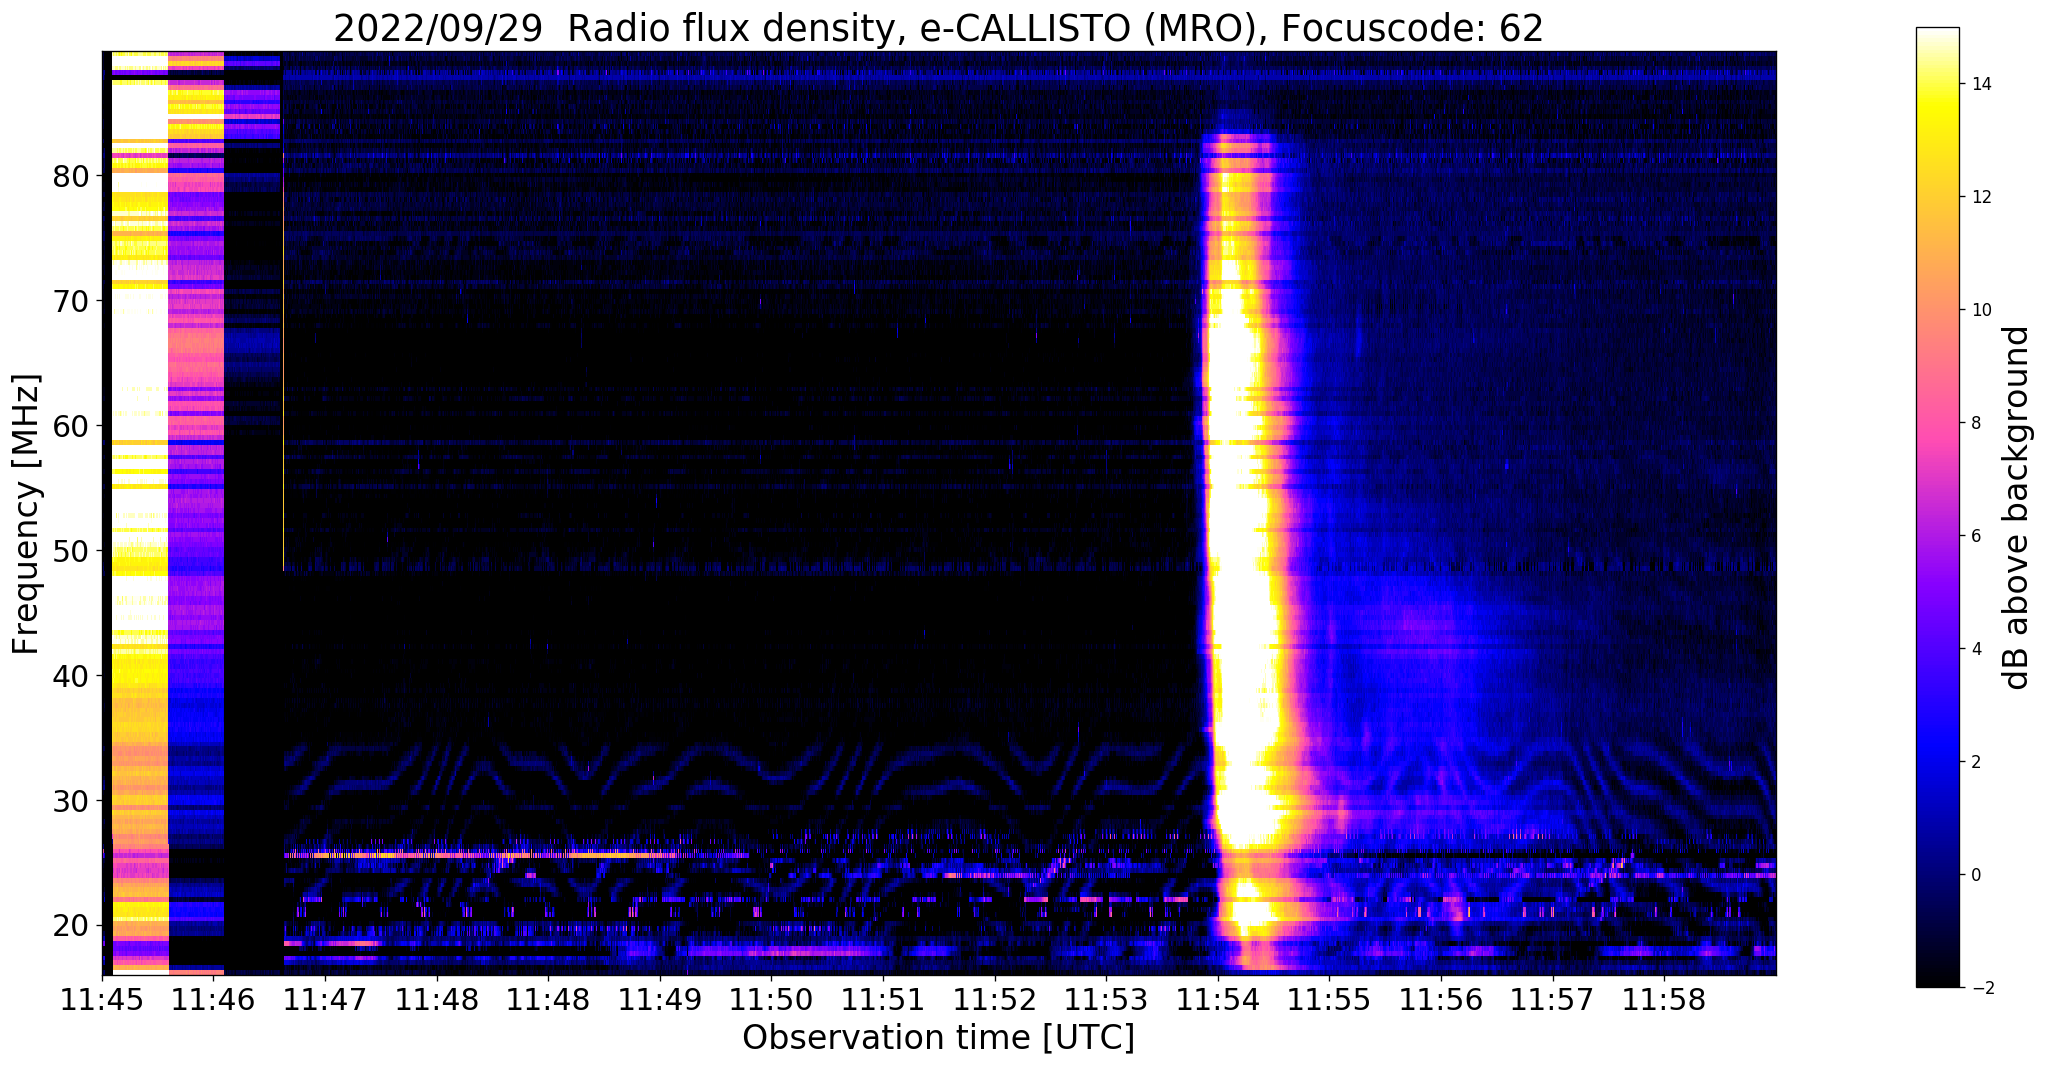Click the 11:51 time tick label
This screenshot has height=1067, width=2047.
coord(883,1000)
